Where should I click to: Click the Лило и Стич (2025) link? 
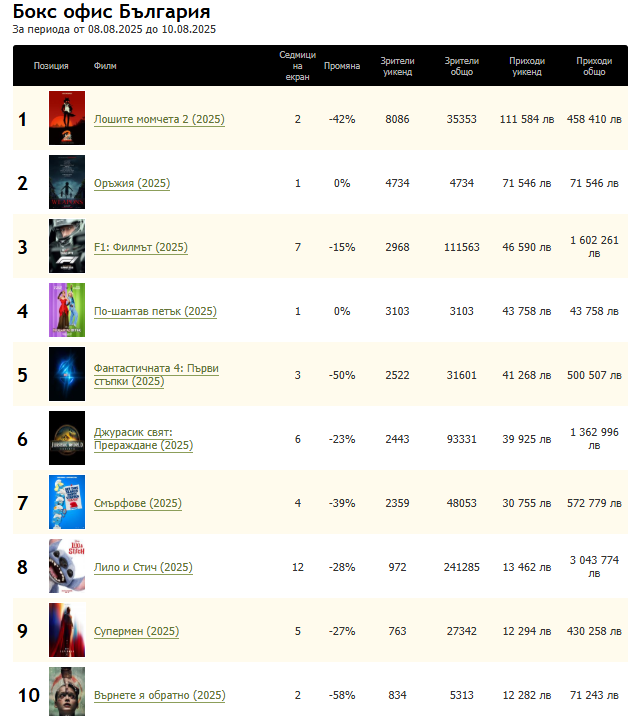coord(143,568)
